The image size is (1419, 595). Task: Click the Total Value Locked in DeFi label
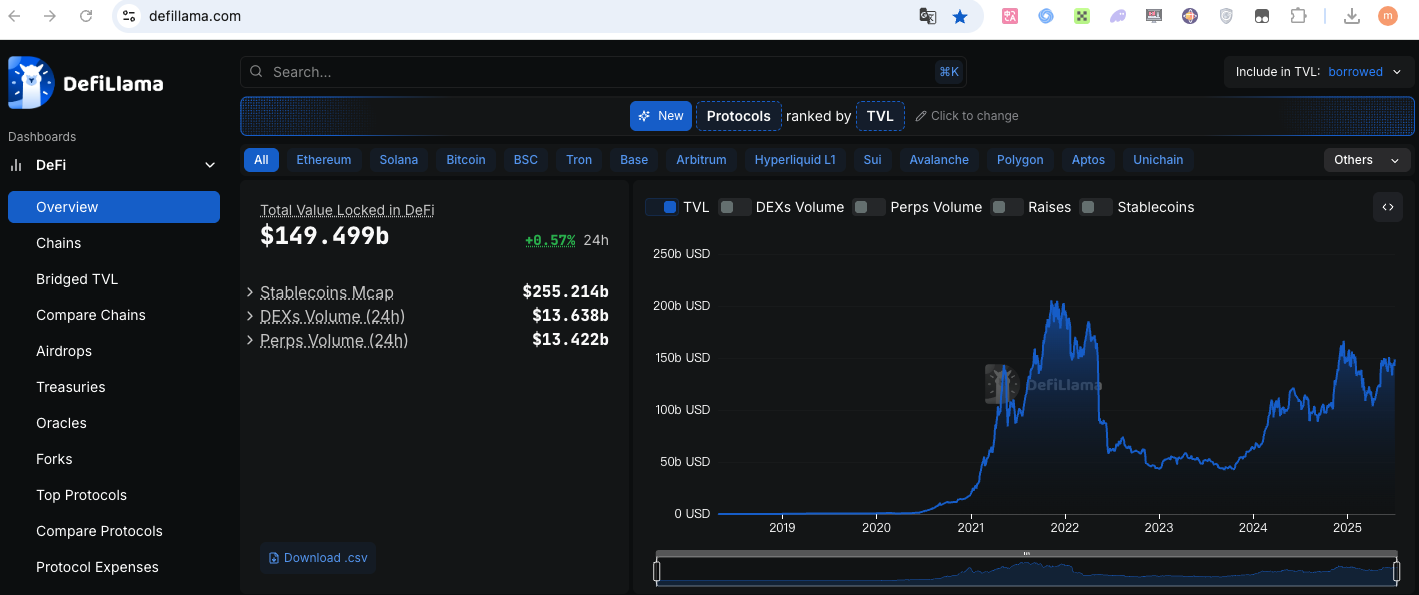click(347, 210)
